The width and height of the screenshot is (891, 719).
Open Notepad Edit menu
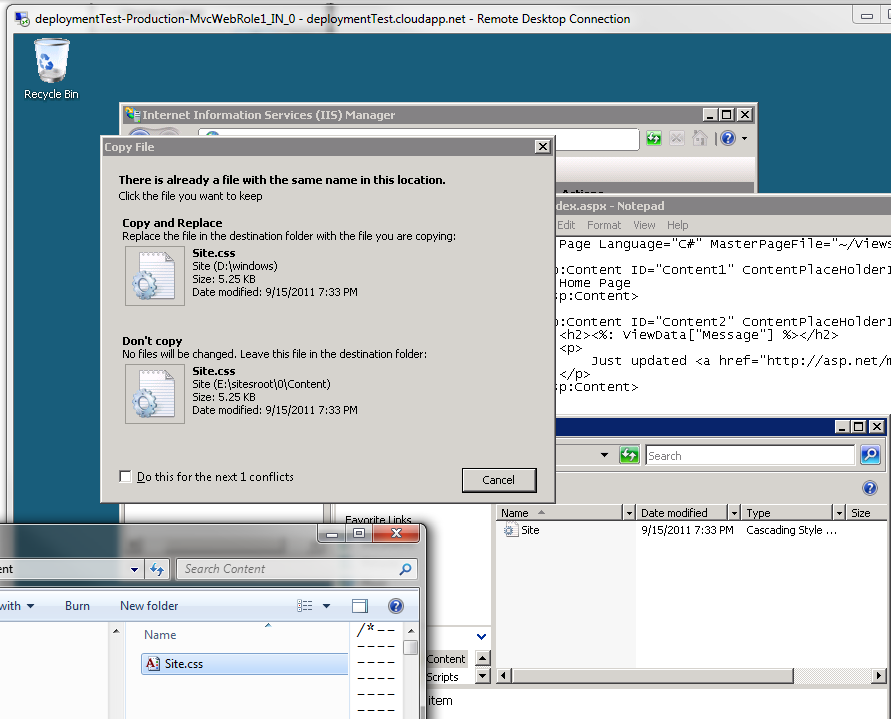(566, 225)
